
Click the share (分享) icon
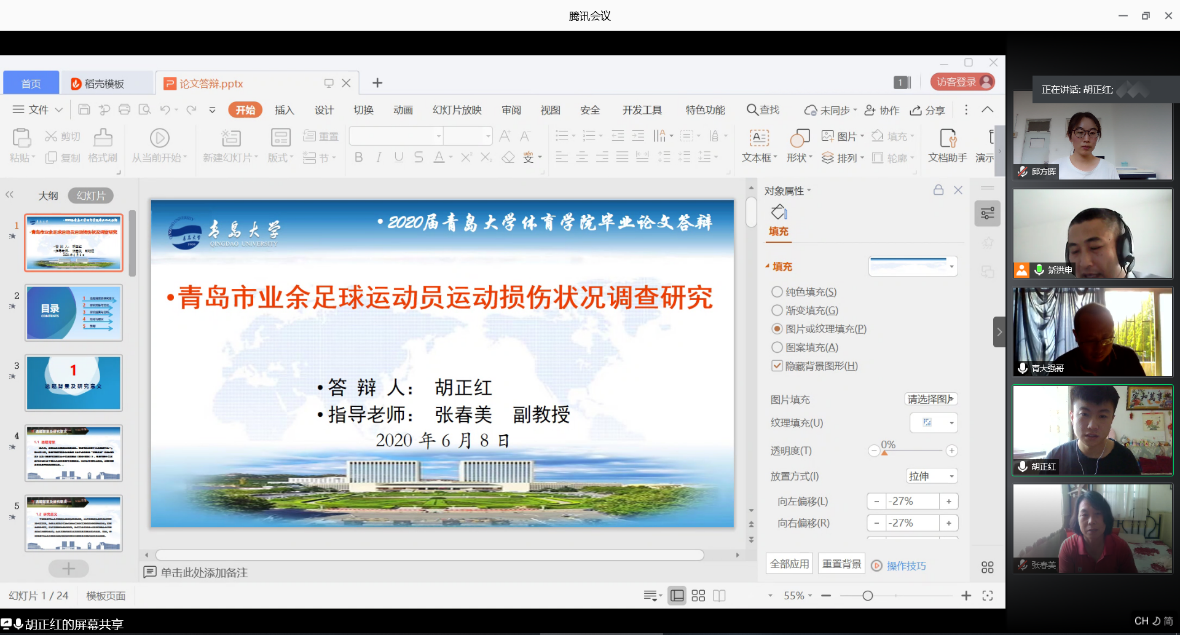(917, 110)
